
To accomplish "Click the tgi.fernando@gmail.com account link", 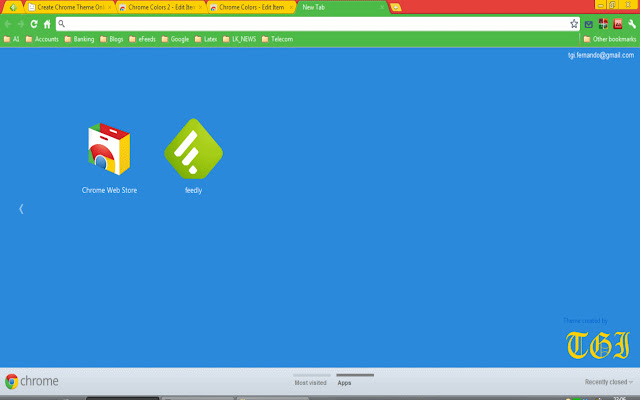I will (601, 55).
